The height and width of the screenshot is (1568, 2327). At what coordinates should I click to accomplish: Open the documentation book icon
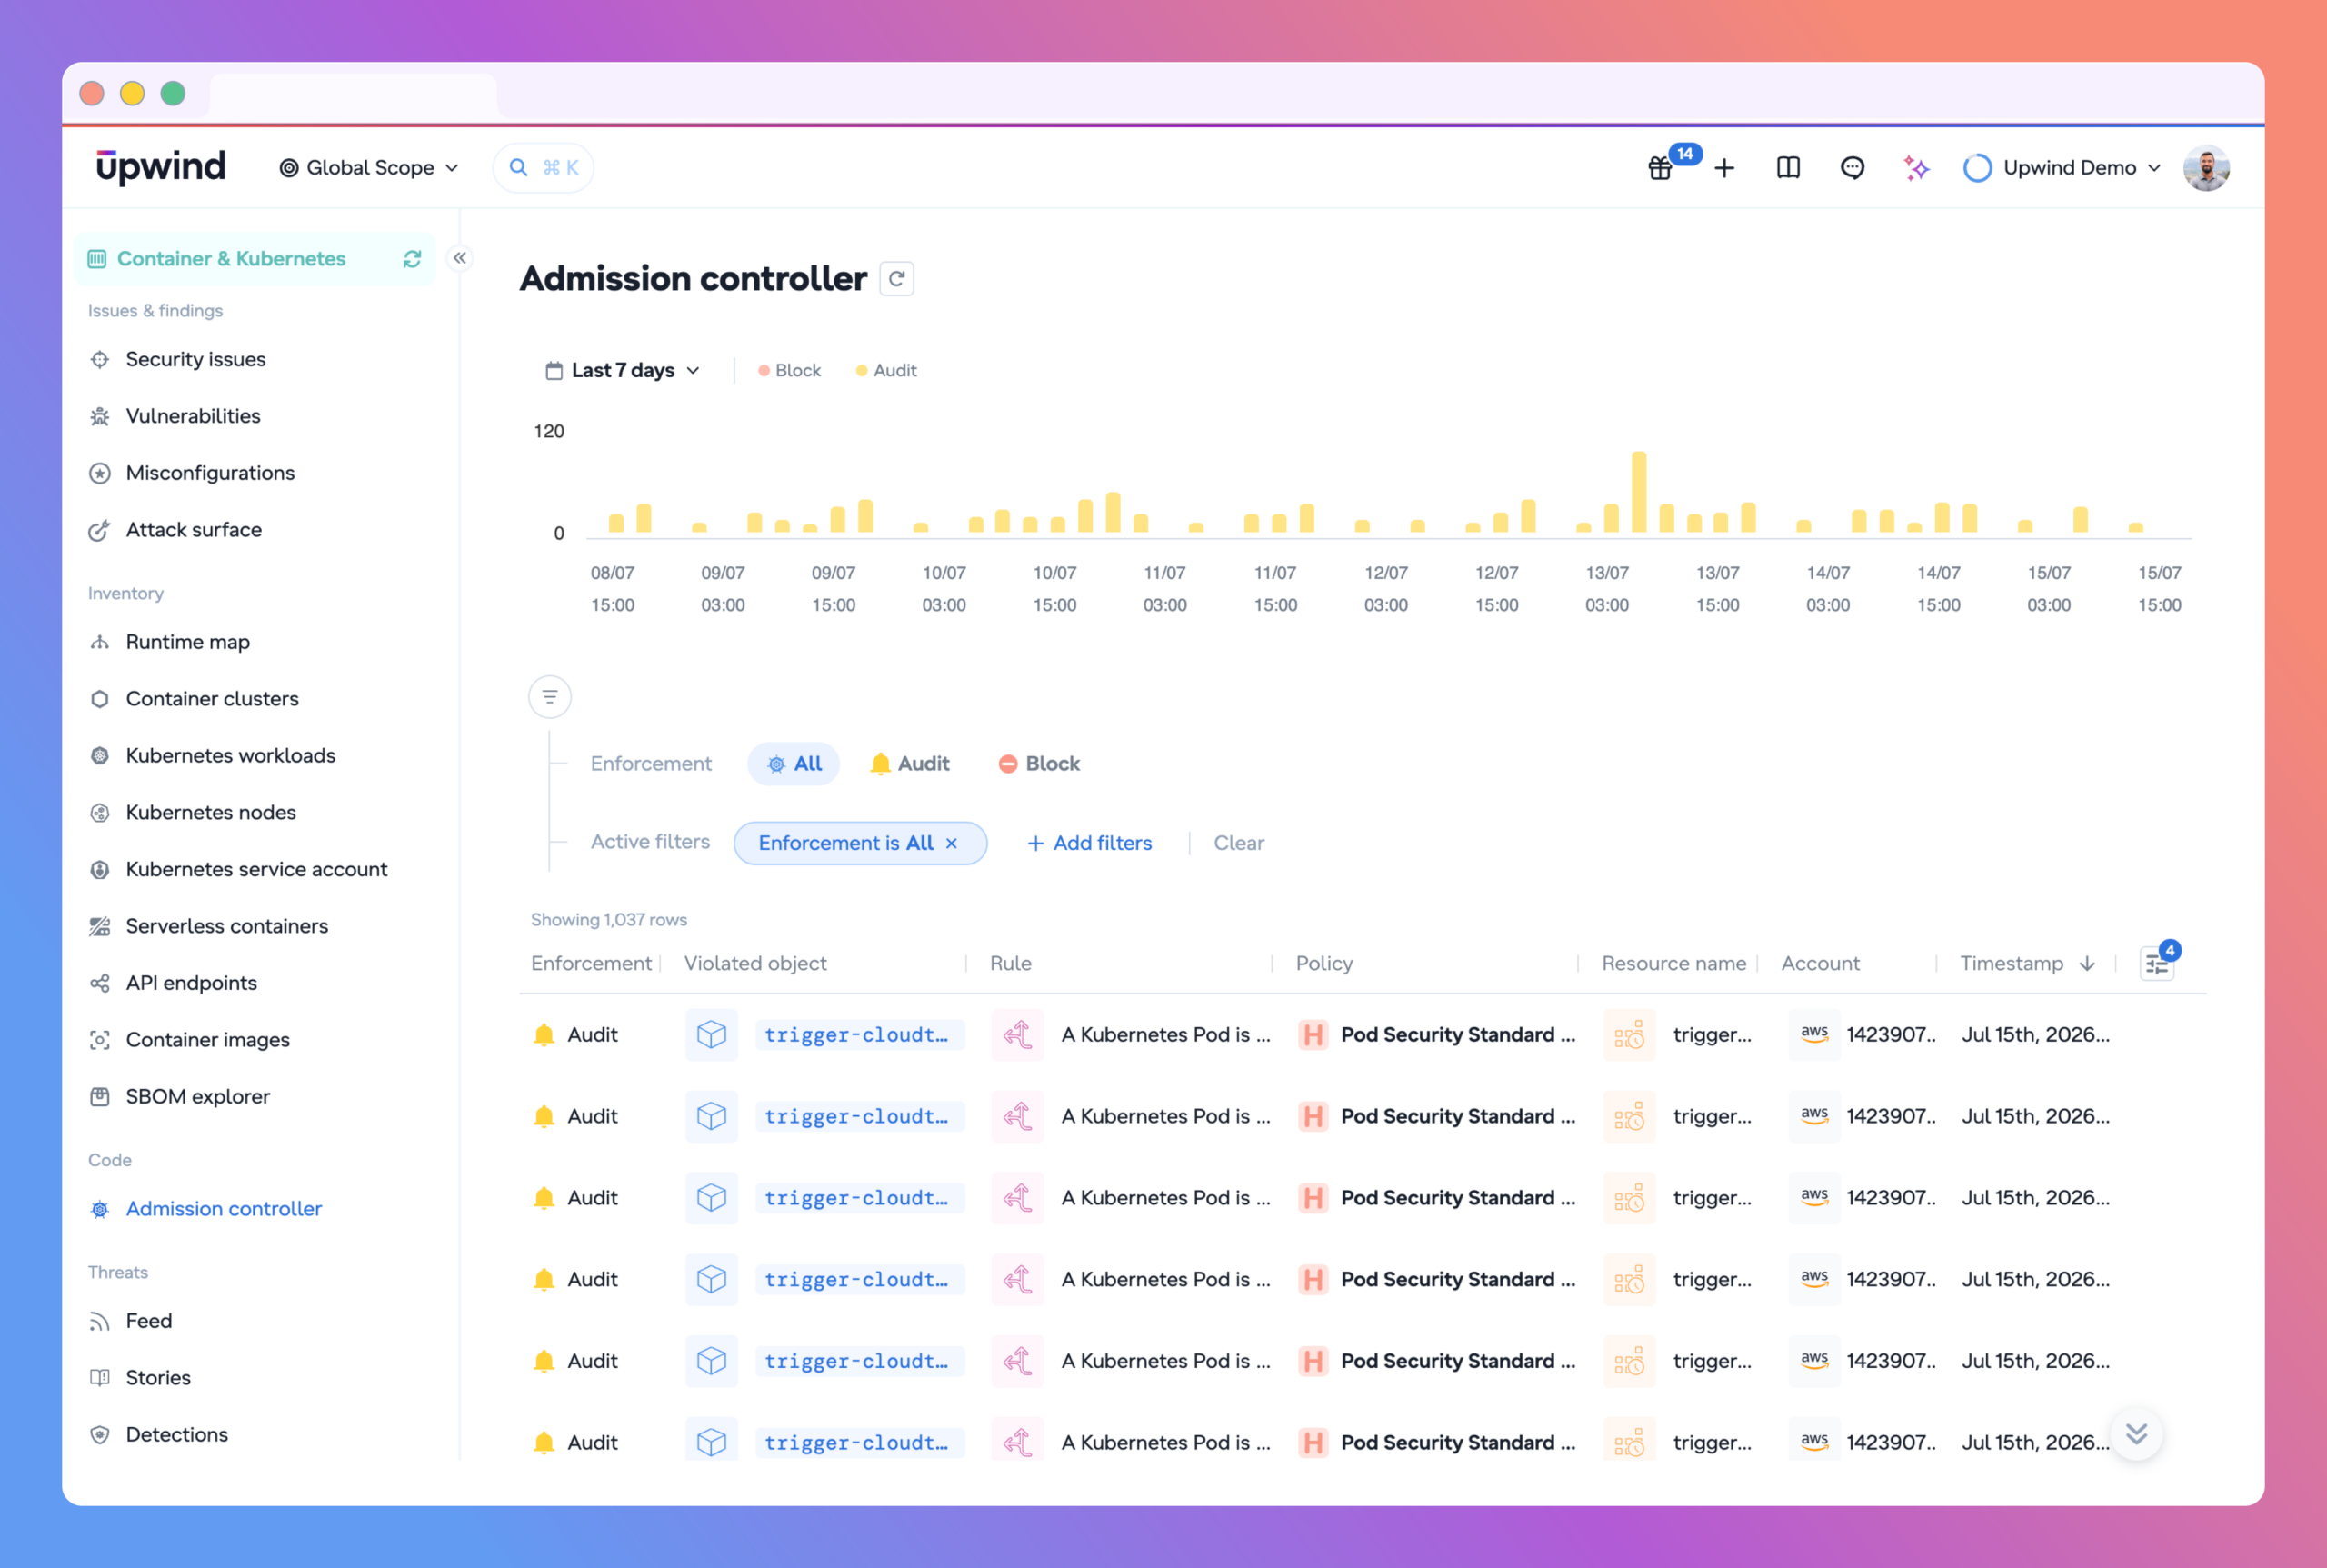(1788, 168)
